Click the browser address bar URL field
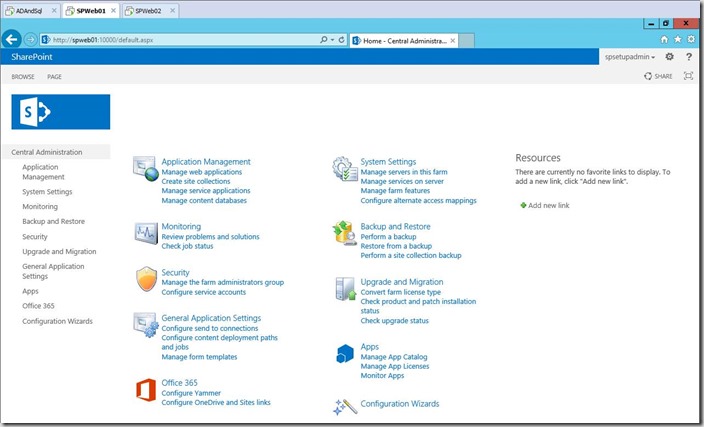The height and width of the screenshot is (427, 704). click(x=180, y=40)
